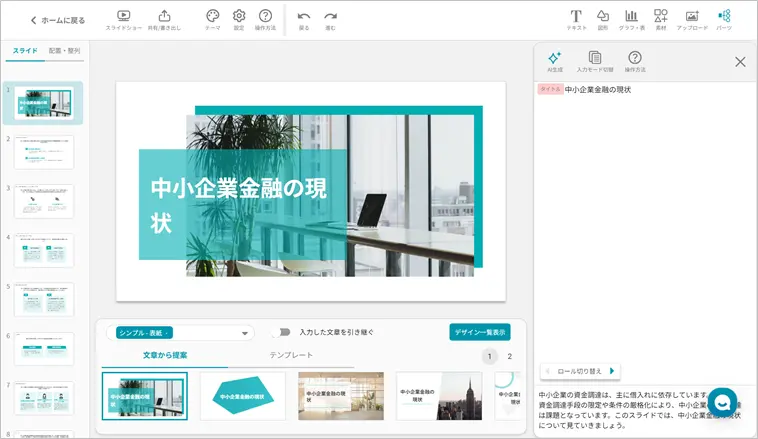Open the アップロード image upload tool
Screen dimensions: 758x439
point(692,20)
